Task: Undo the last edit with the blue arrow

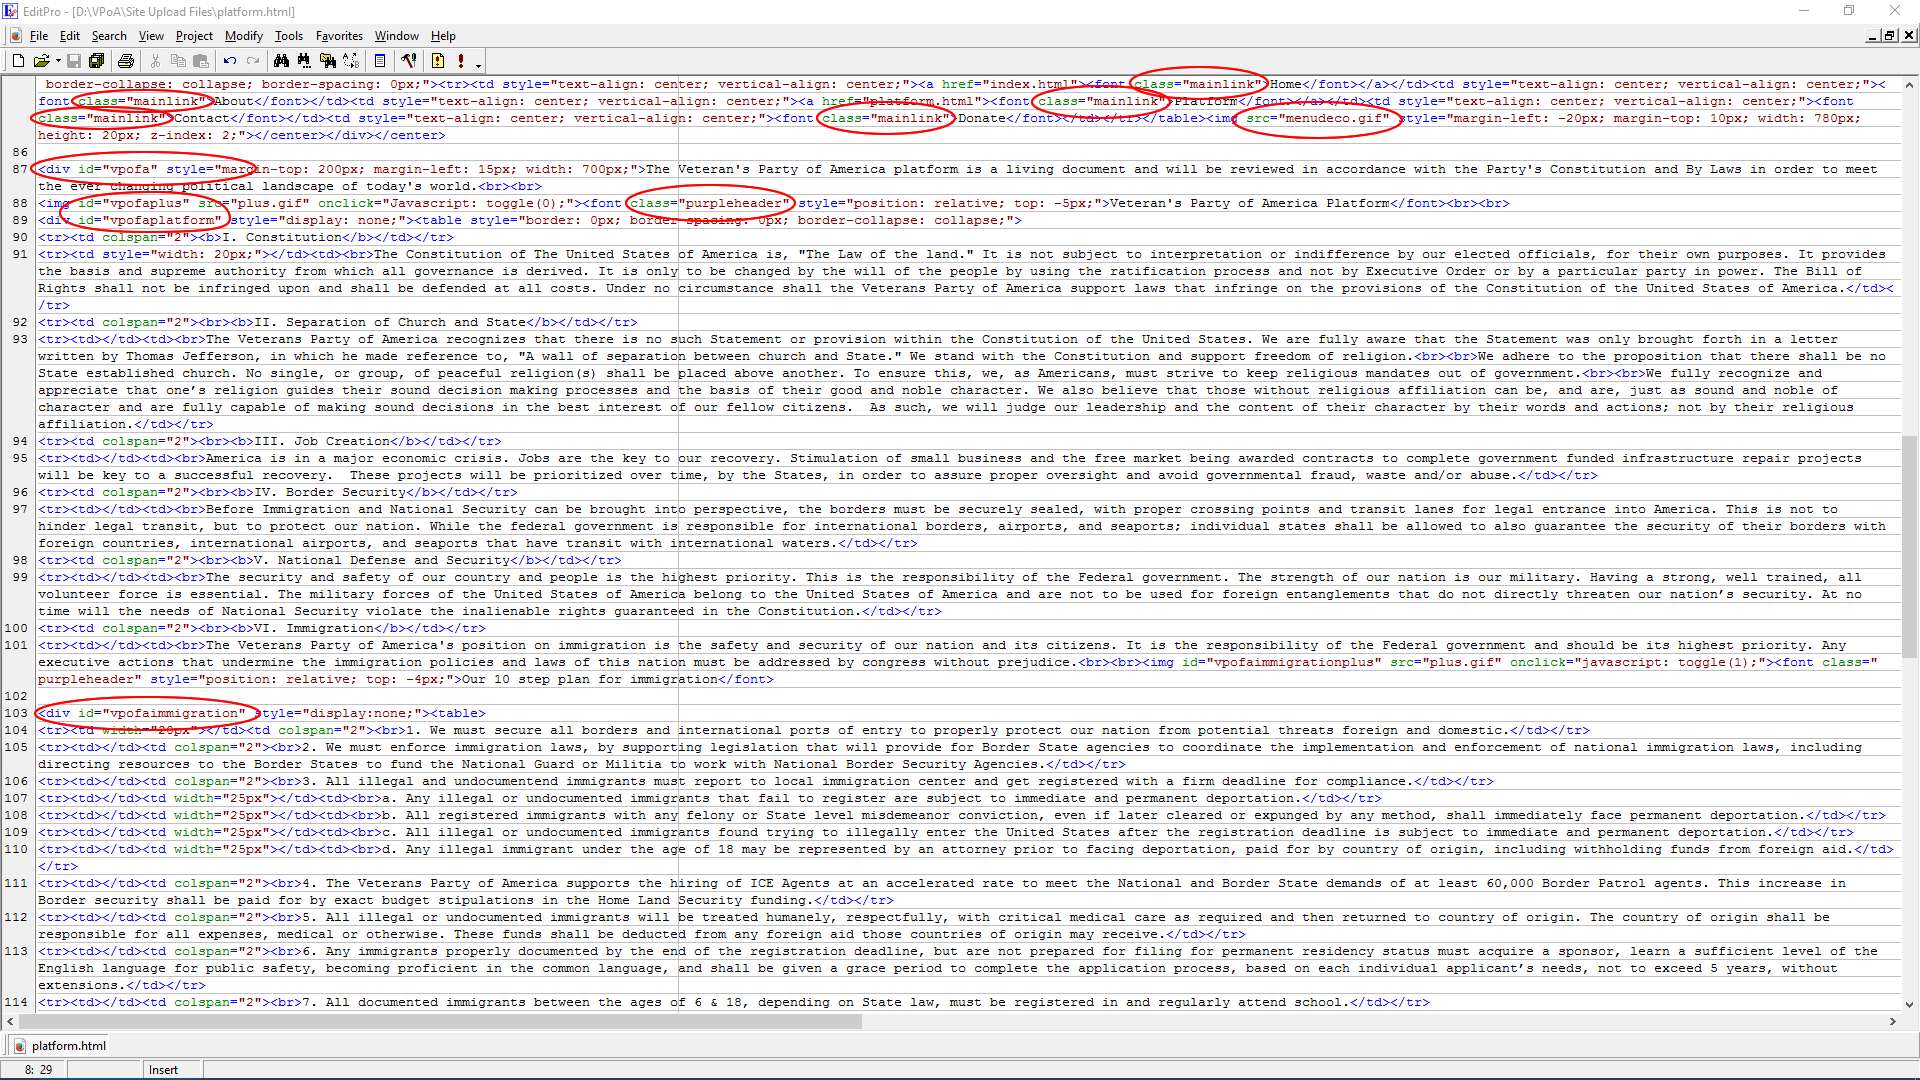Action: 231,61
